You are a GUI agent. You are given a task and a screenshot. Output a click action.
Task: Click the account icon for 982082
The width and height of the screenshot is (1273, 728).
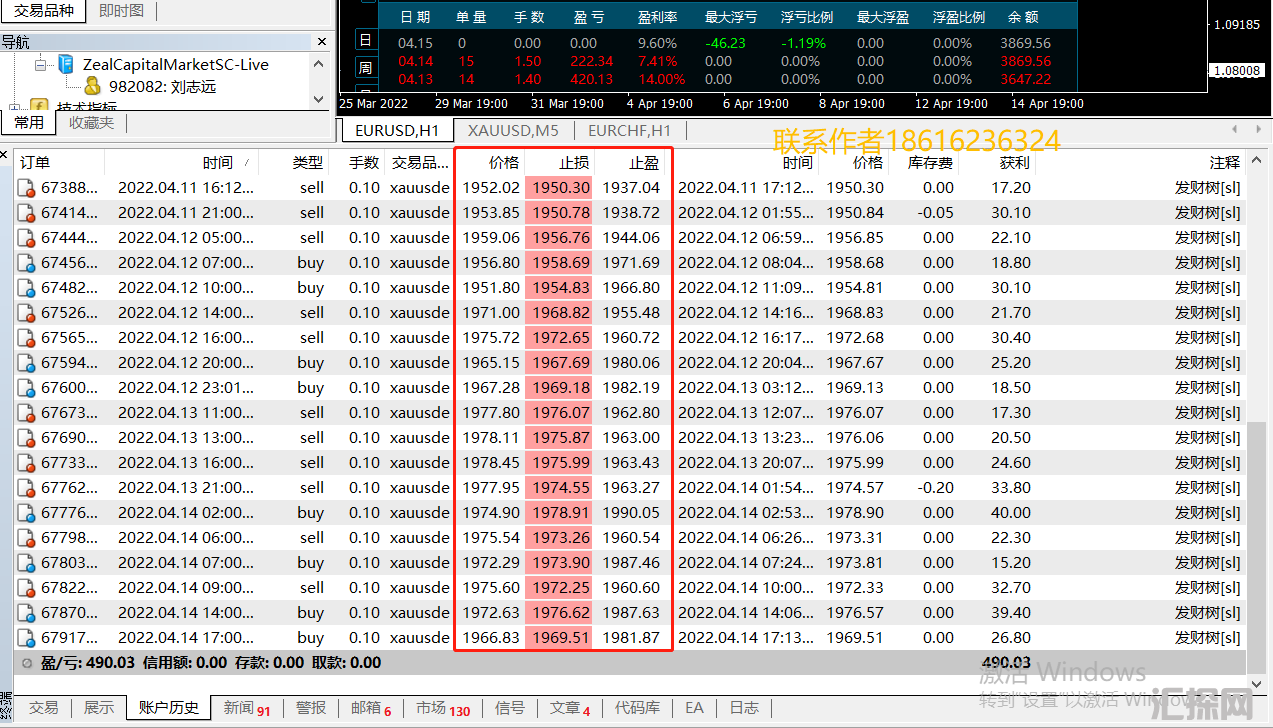92,86
